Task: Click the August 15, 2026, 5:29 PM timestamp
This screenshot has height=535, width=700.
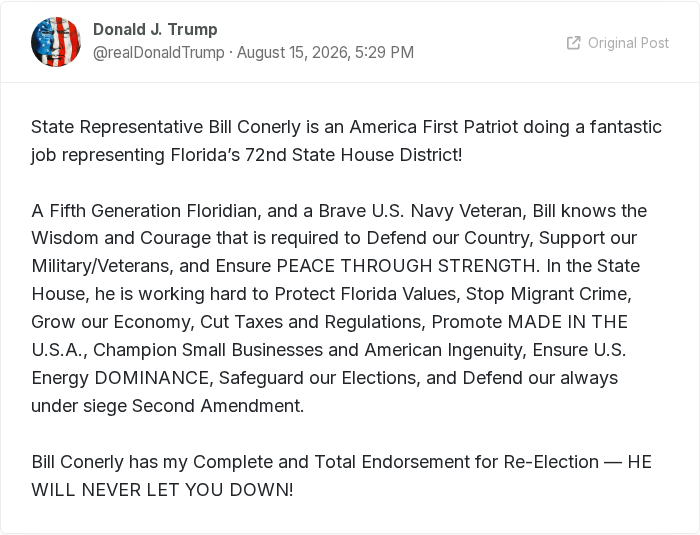Action: click(x=325, y=53)
